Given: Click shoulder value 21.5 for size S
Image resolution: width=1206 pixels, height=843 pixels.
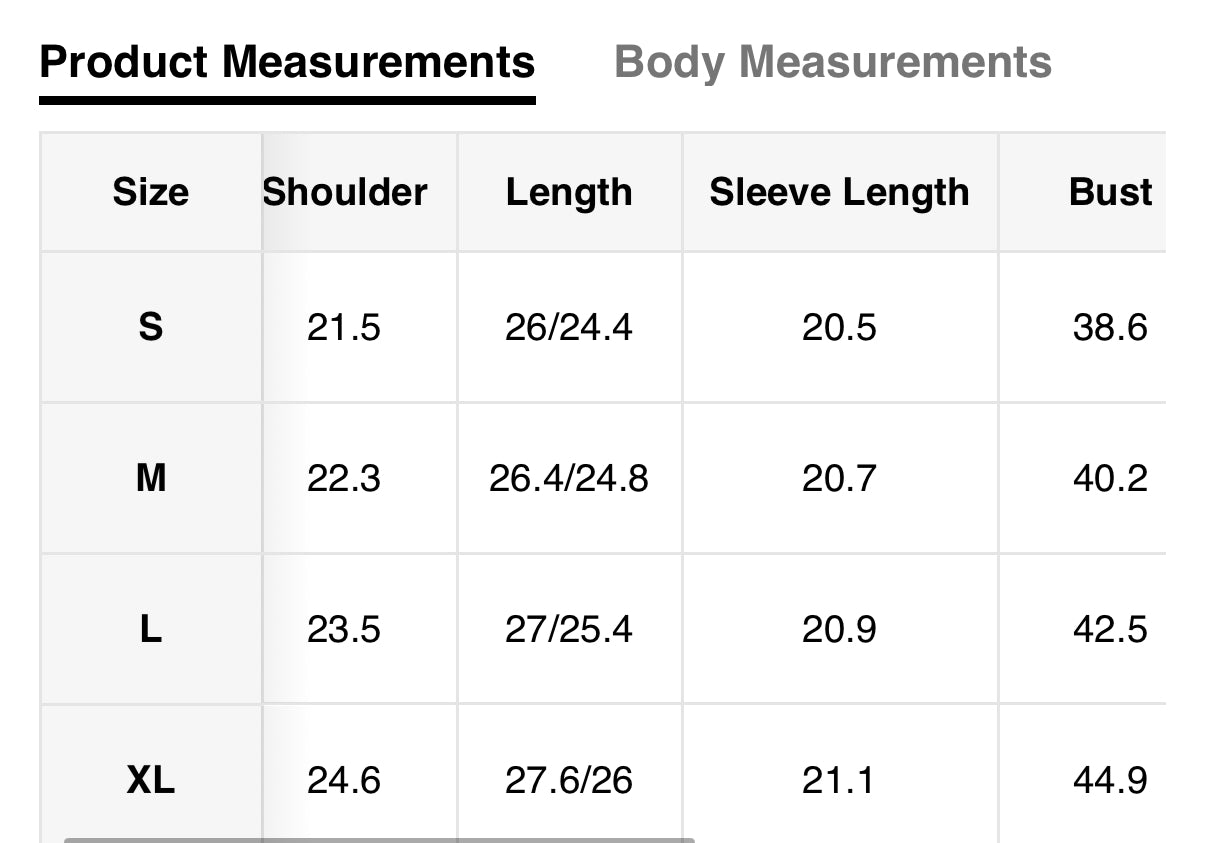Looking at the screenshot, I should pyautogui.click(x=344, y=327).
